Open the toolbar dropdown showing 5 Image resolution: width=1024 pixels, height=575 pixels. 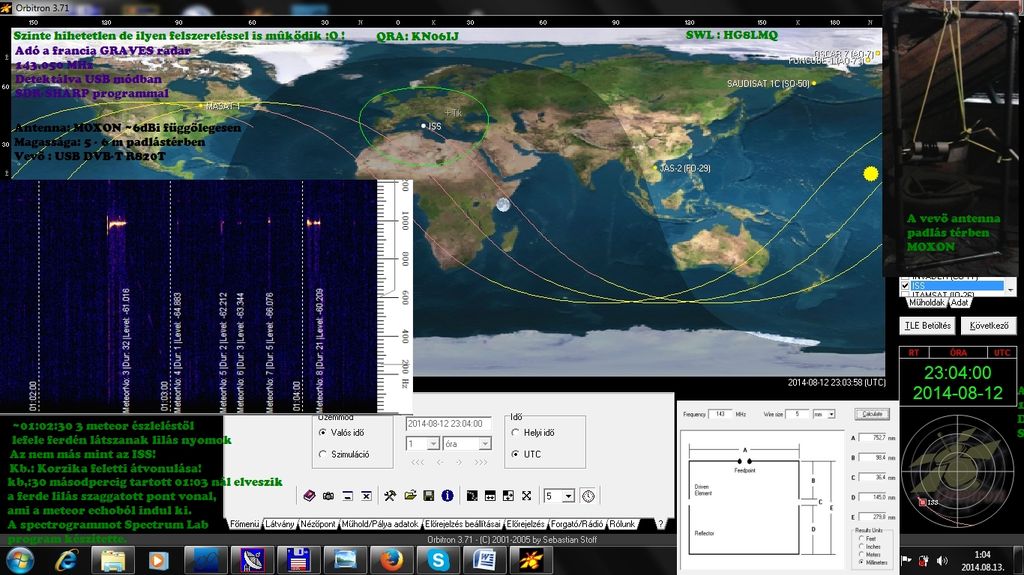pos(568,497)
